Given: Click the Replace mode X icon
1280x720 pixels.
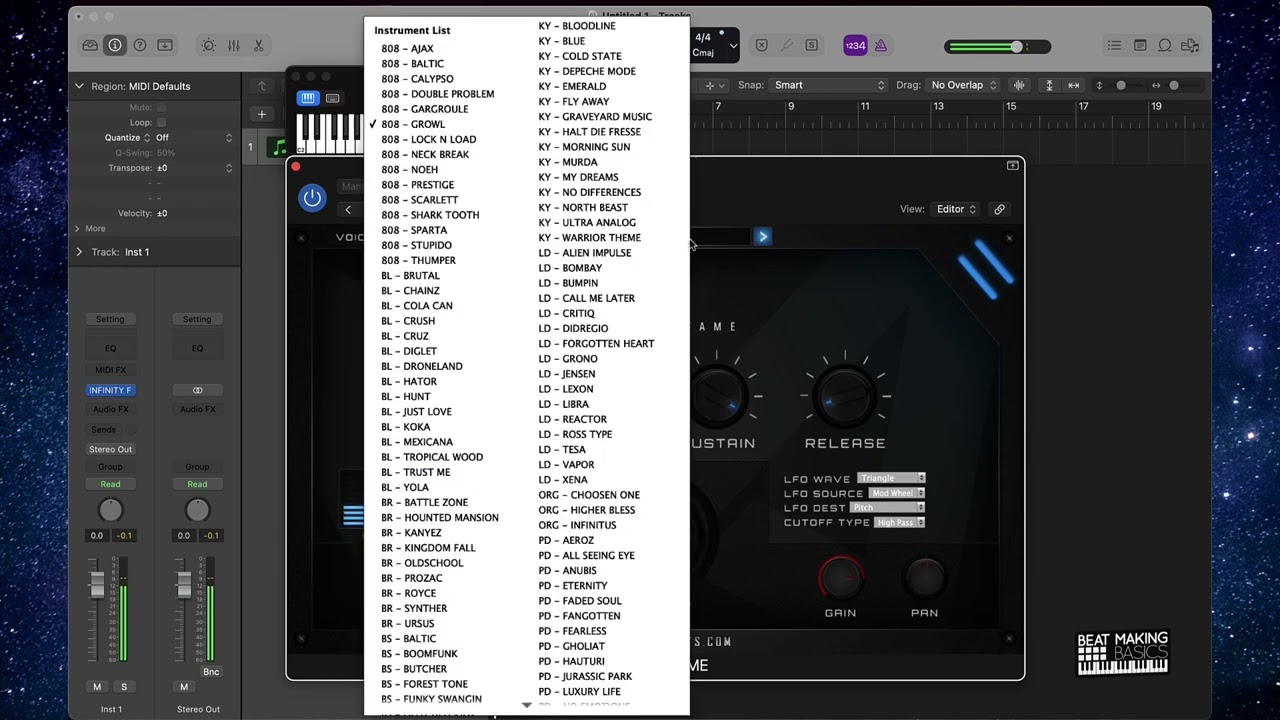Looking at the screenshot, I should coord(762,45).
